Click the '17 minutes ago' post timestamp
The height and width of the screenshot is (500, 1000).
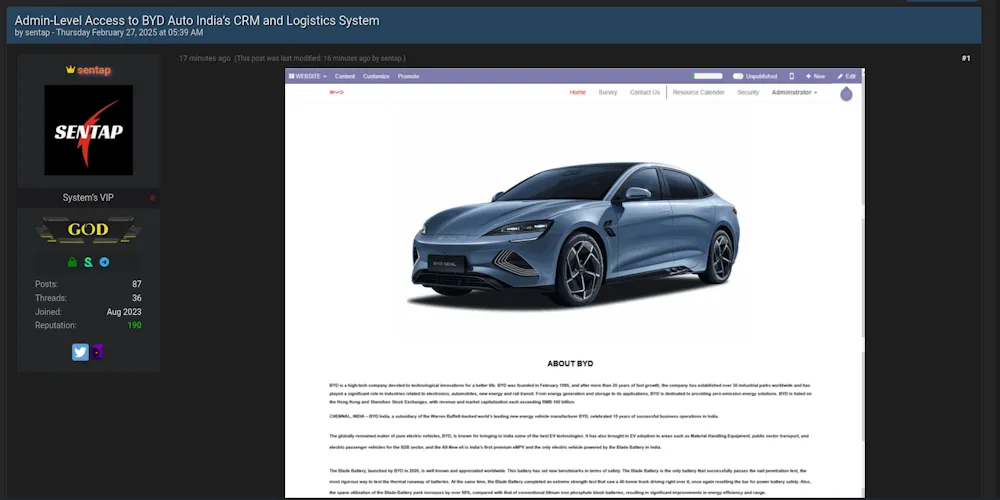[x=205, y=59]
